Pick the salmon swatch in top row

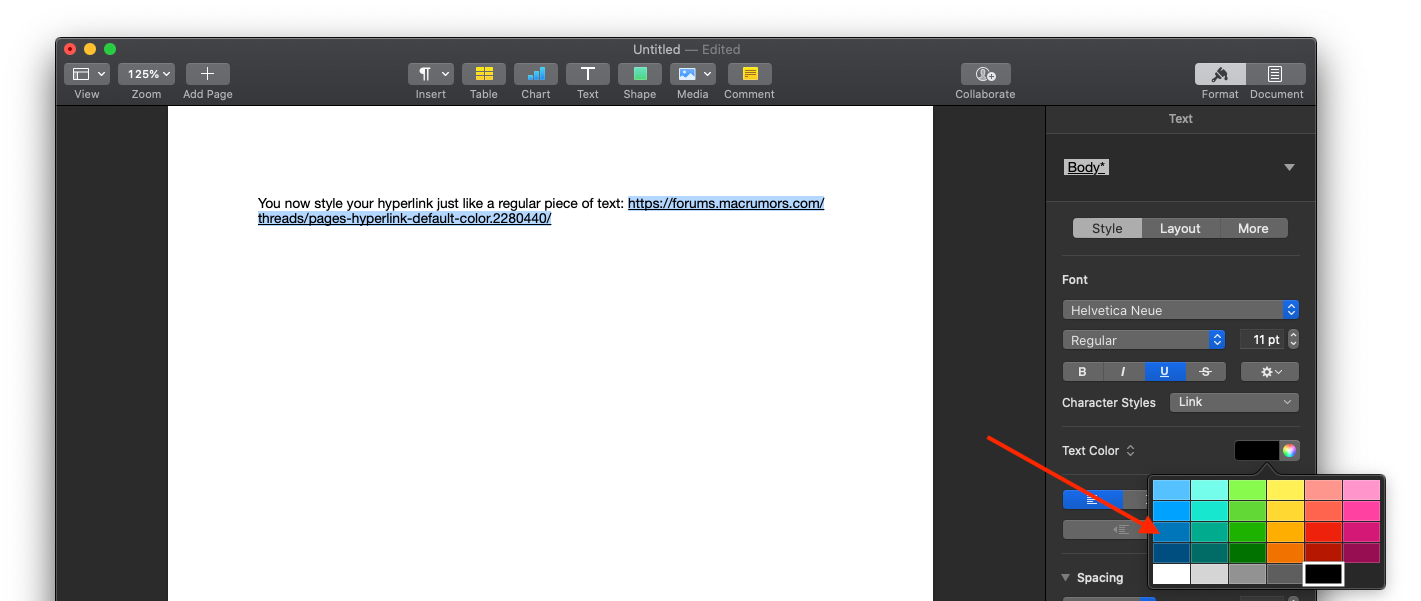pyautogui.click(x=1323, y=490)
